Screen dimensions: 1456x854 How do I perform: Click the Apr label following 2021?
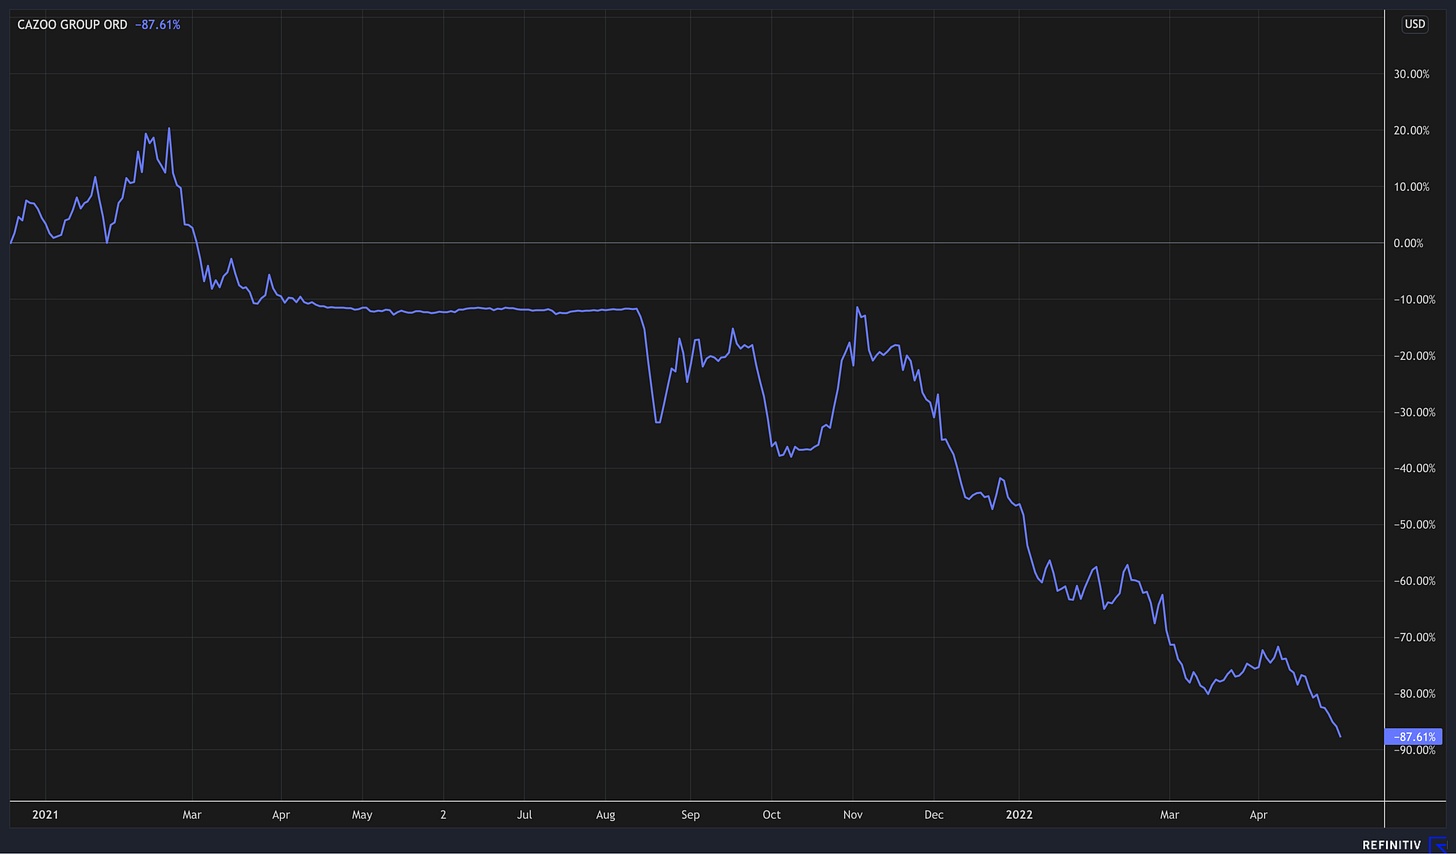pyautogui.click(x=281, y=815)
